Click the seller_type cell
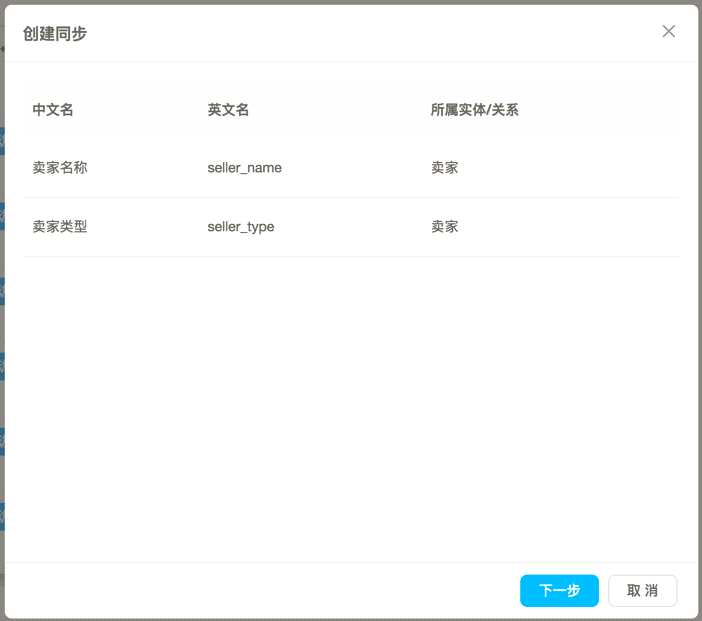The height and width of the screenshot is (621, 702). click(241, 227)
